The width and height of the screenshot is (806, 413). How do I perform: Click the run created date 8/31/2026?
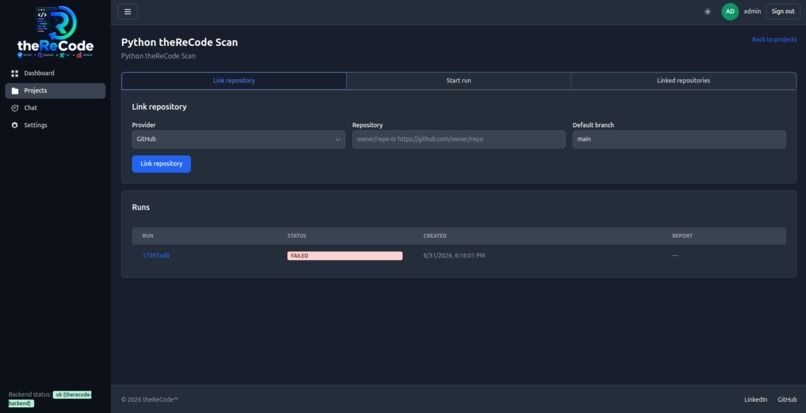pos(454,255)
